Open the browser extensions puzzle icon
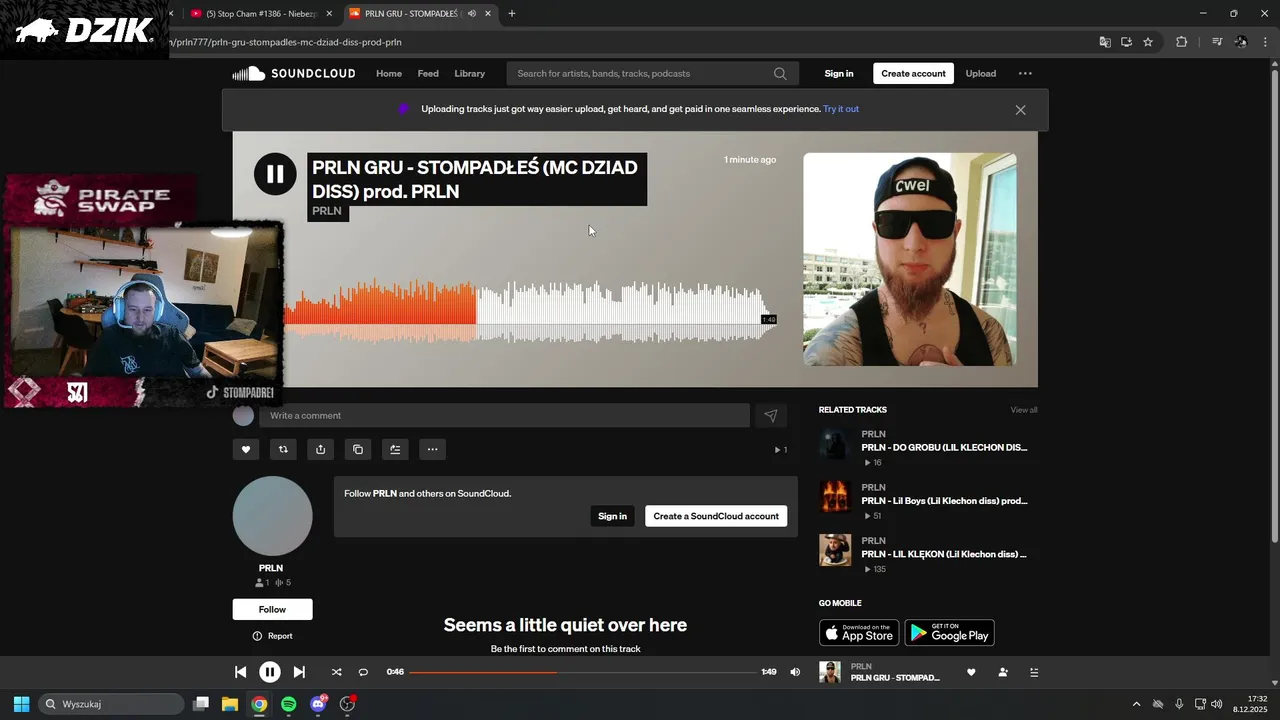The image size is (1280, 720). (1181, 42)
